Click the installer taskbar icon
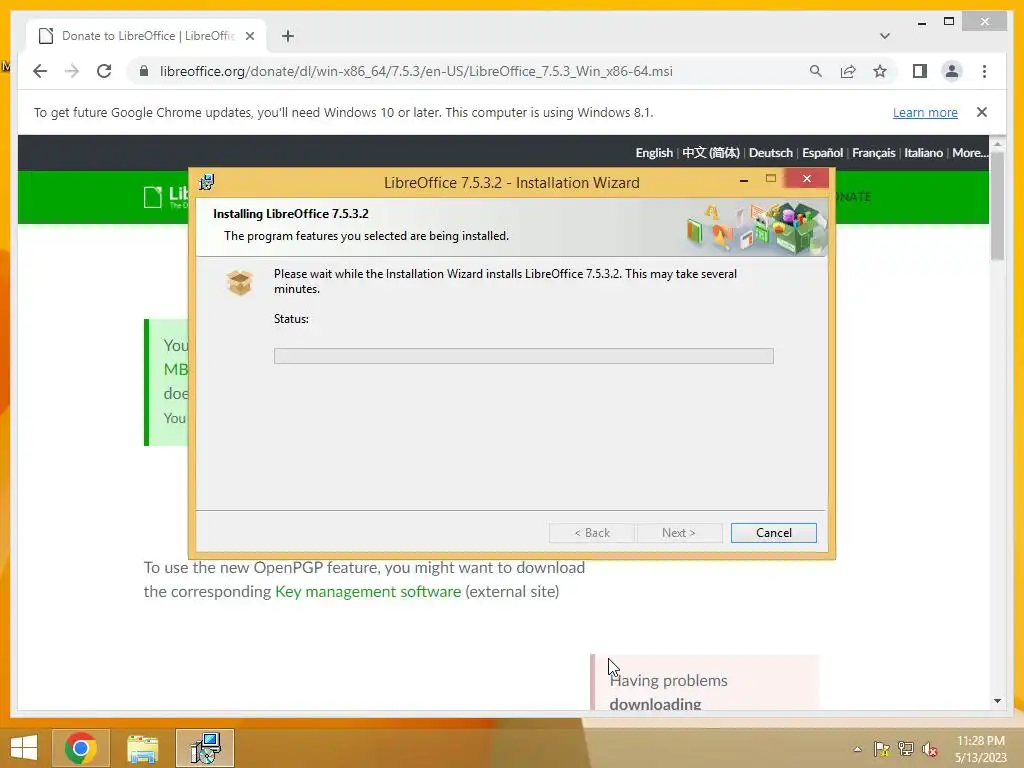Viewport: 1024px width, 768px height. pyautogui.click(x=205, y=748)
